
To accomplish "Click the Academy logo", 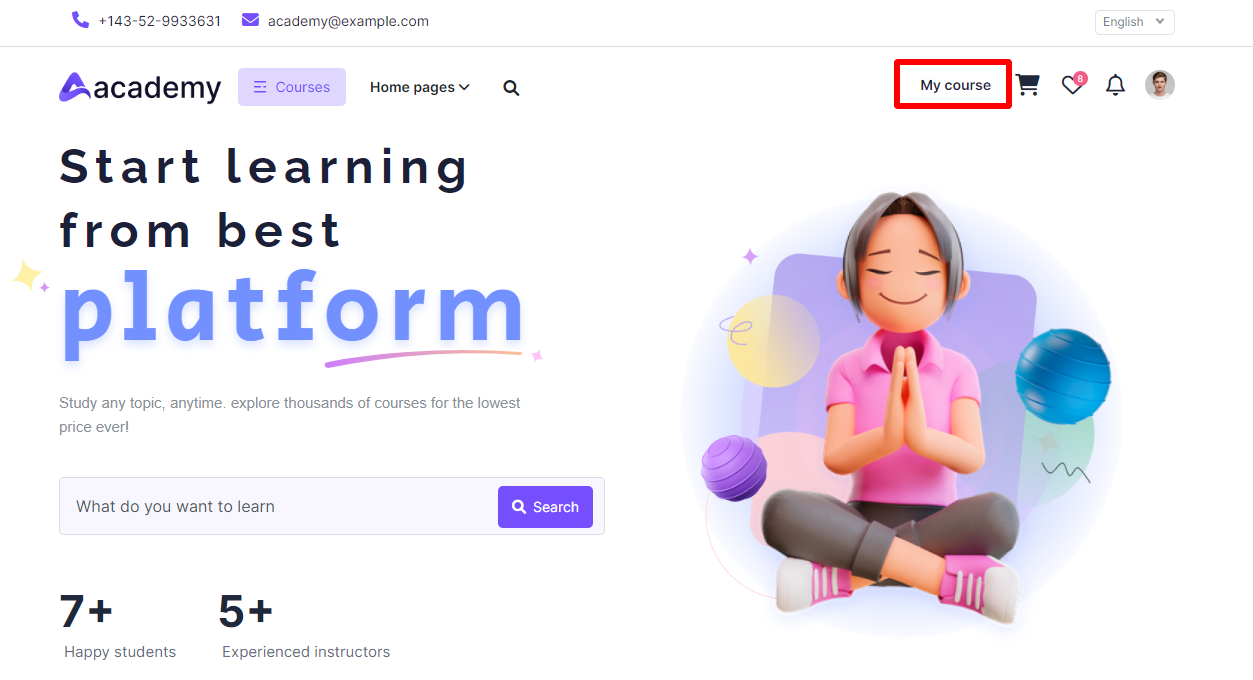I will click(x=140, y=87).
